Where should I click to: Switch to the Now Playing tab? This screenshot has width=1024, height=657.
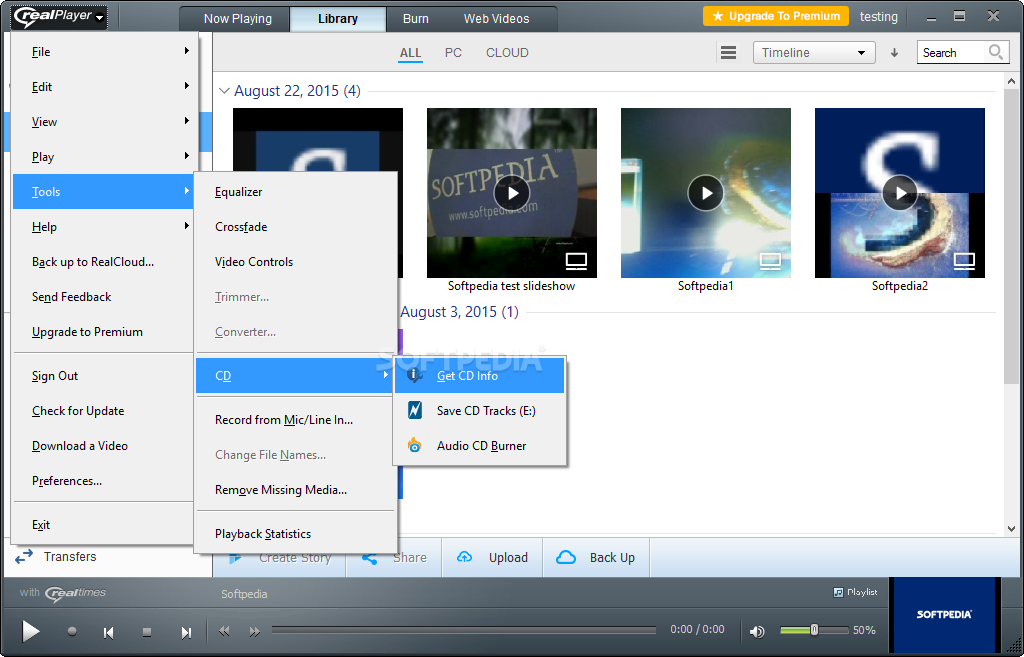click(237, 19)
